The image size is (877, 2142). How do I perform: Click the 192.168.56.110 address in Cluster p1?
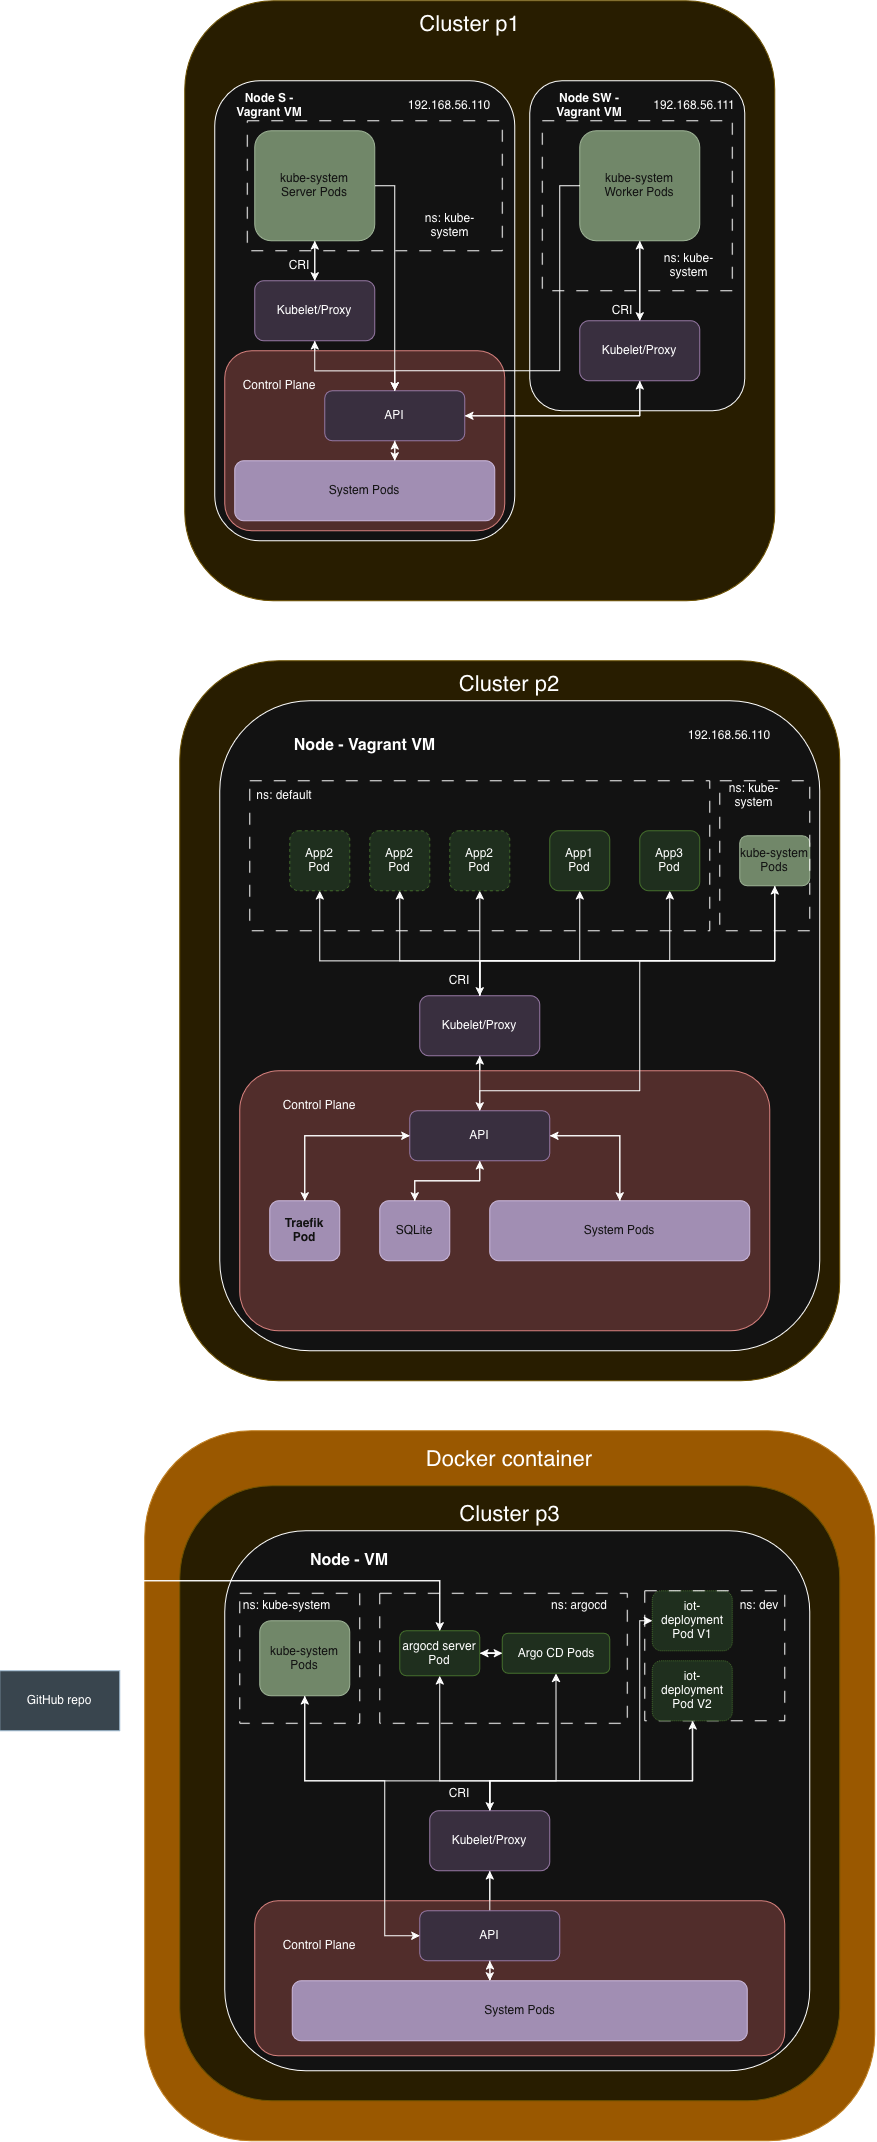tap(449, 105)
